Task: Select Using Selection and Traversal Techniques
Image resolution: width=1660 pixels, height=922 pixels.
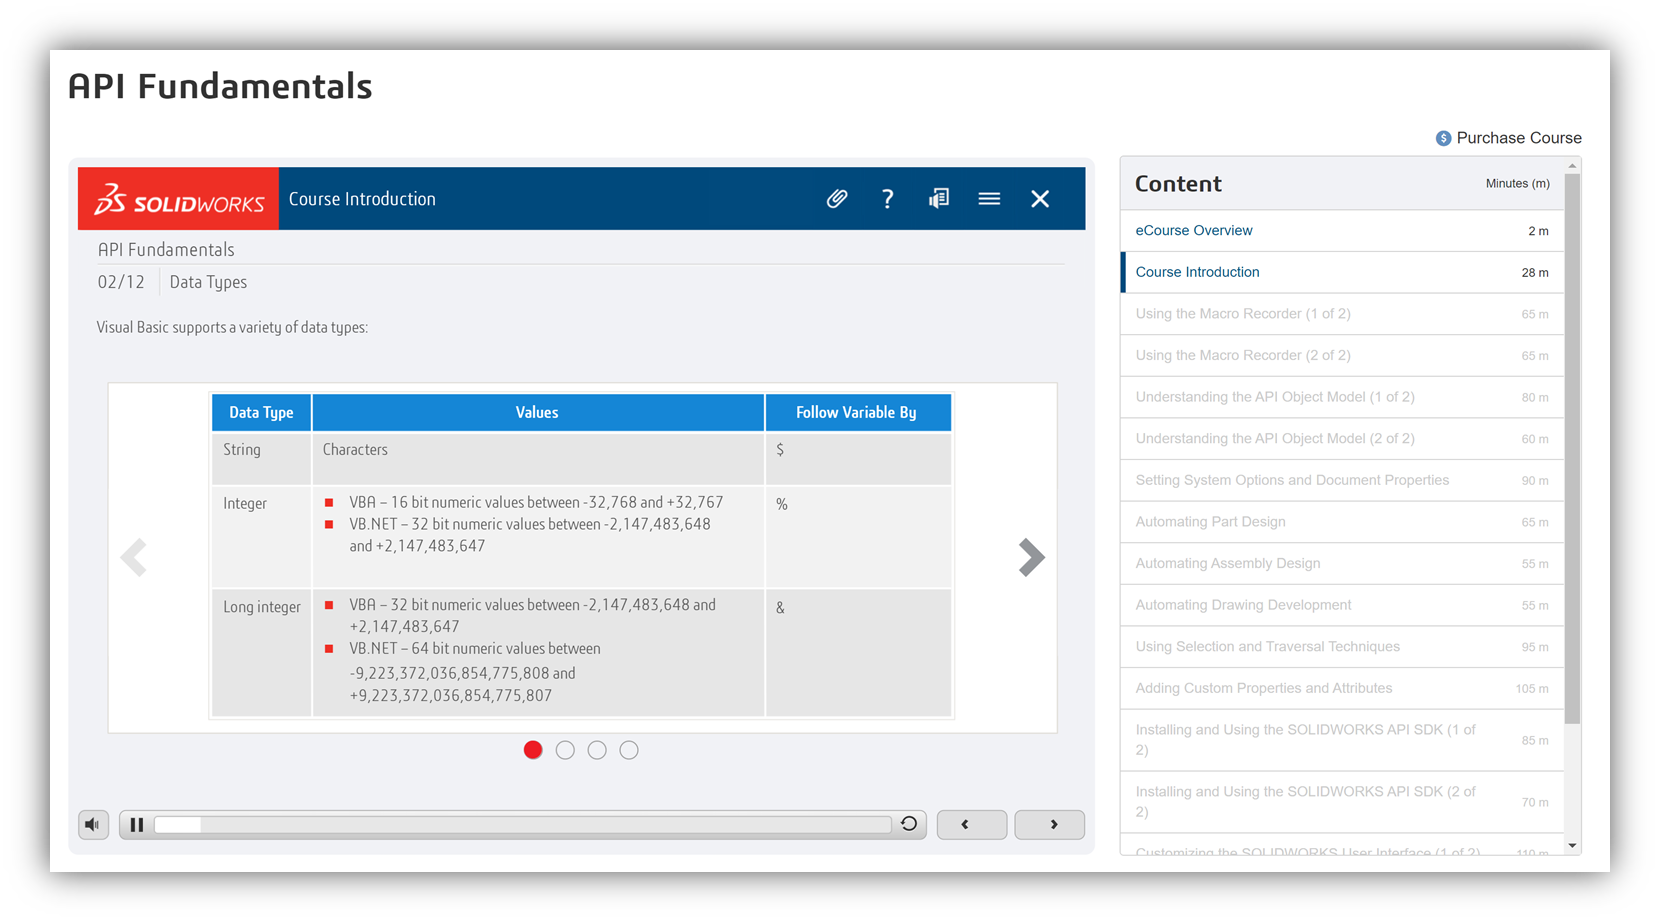Action: pos(1343,647)
